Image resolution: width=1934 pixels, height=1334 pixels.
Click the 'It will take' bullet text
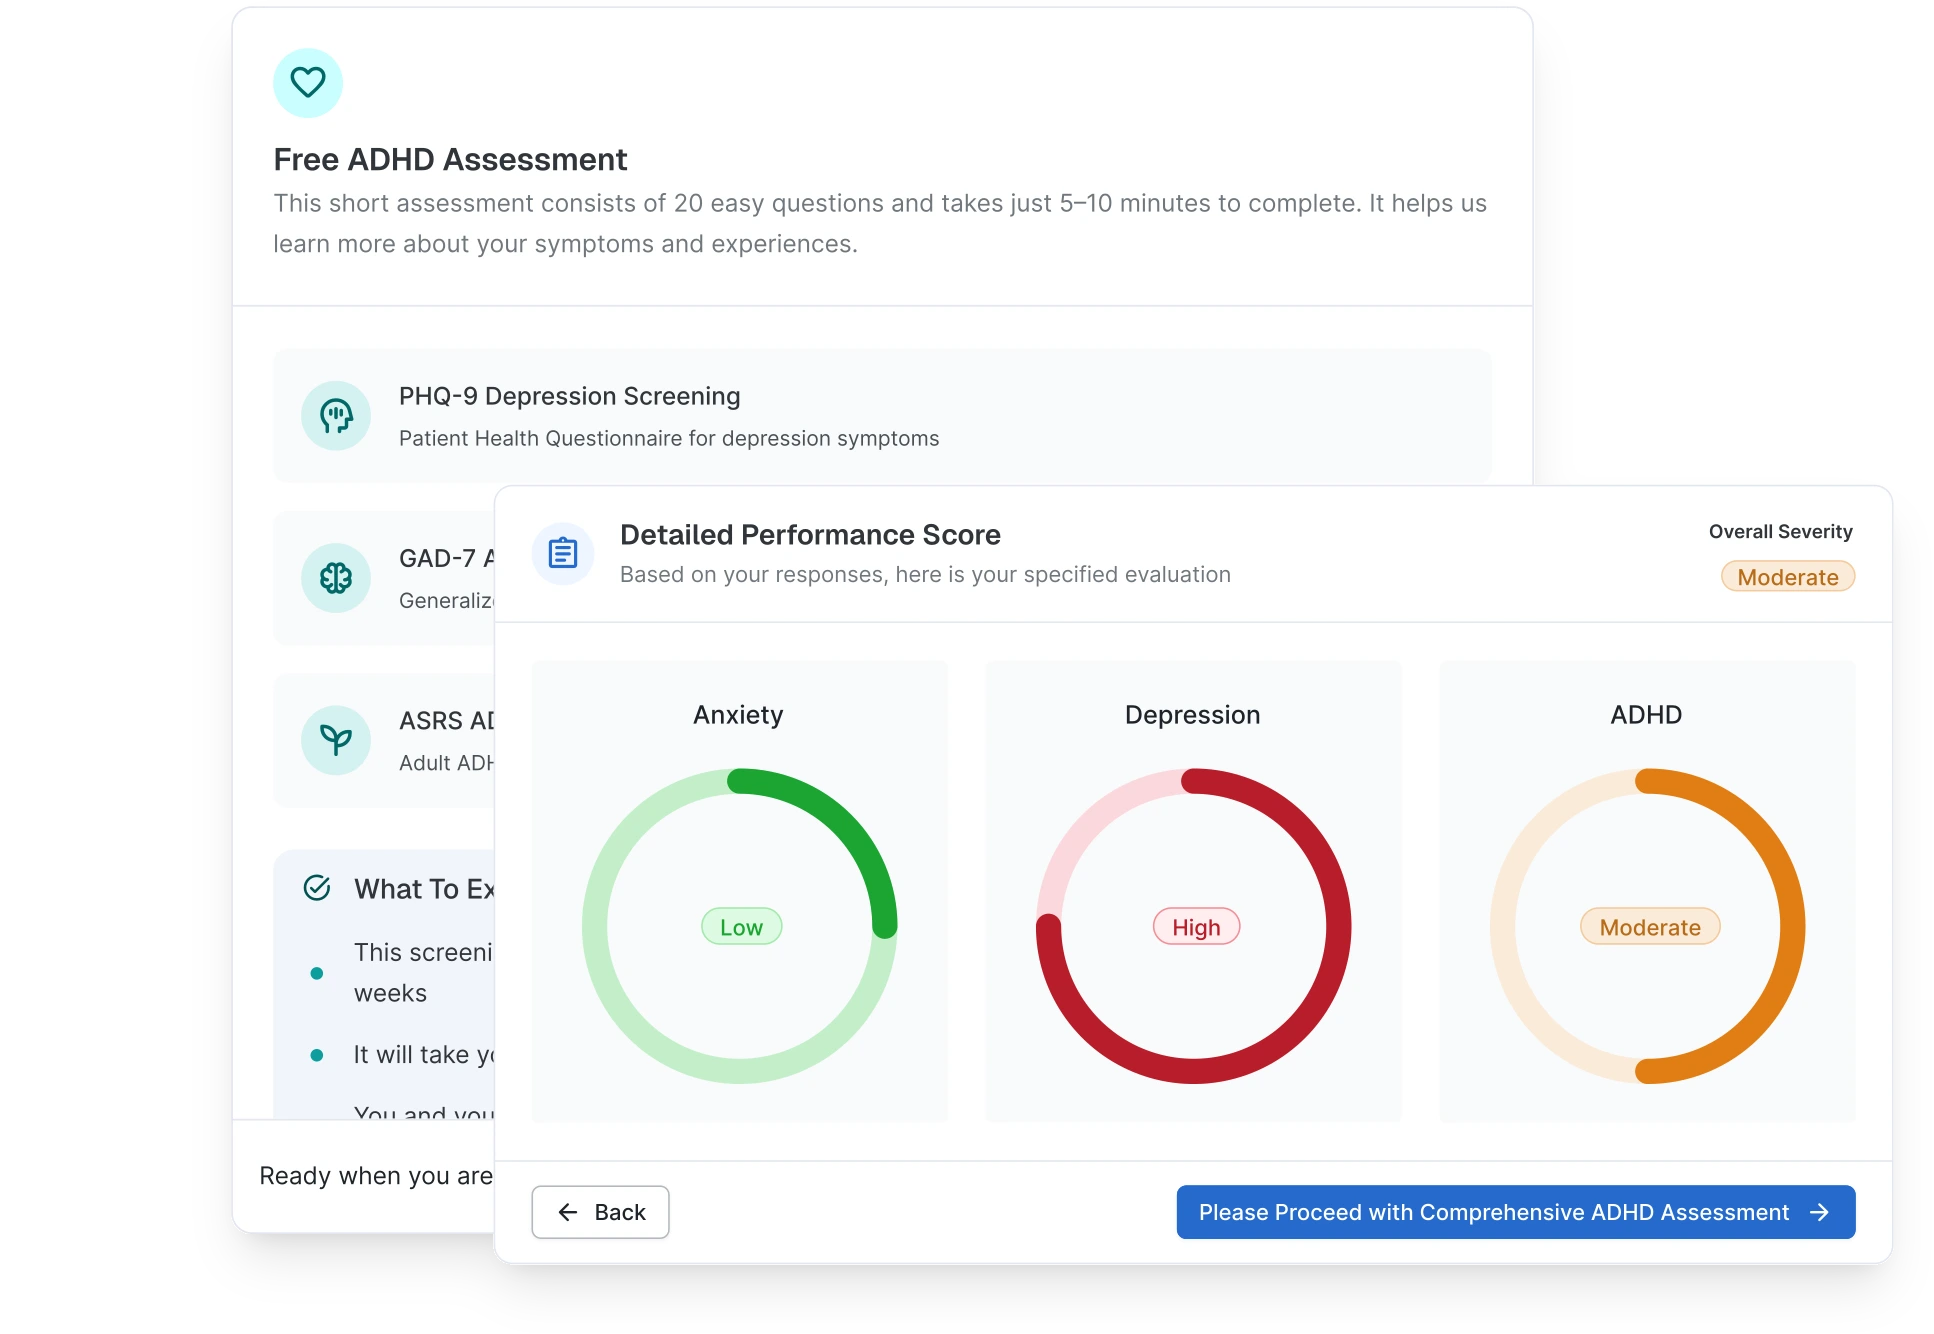pos(424,1055)
